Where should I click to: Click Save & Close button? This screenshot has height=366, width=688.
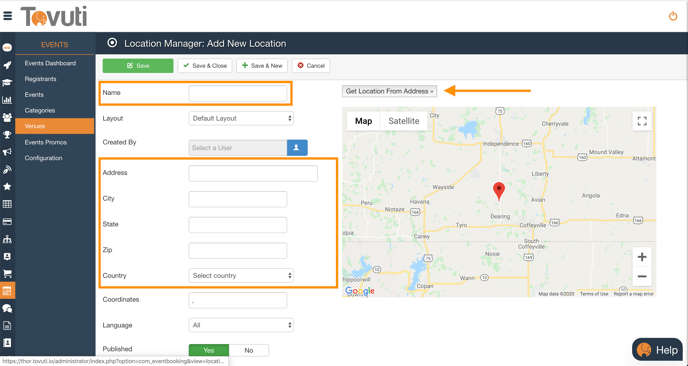click(205, 66)
